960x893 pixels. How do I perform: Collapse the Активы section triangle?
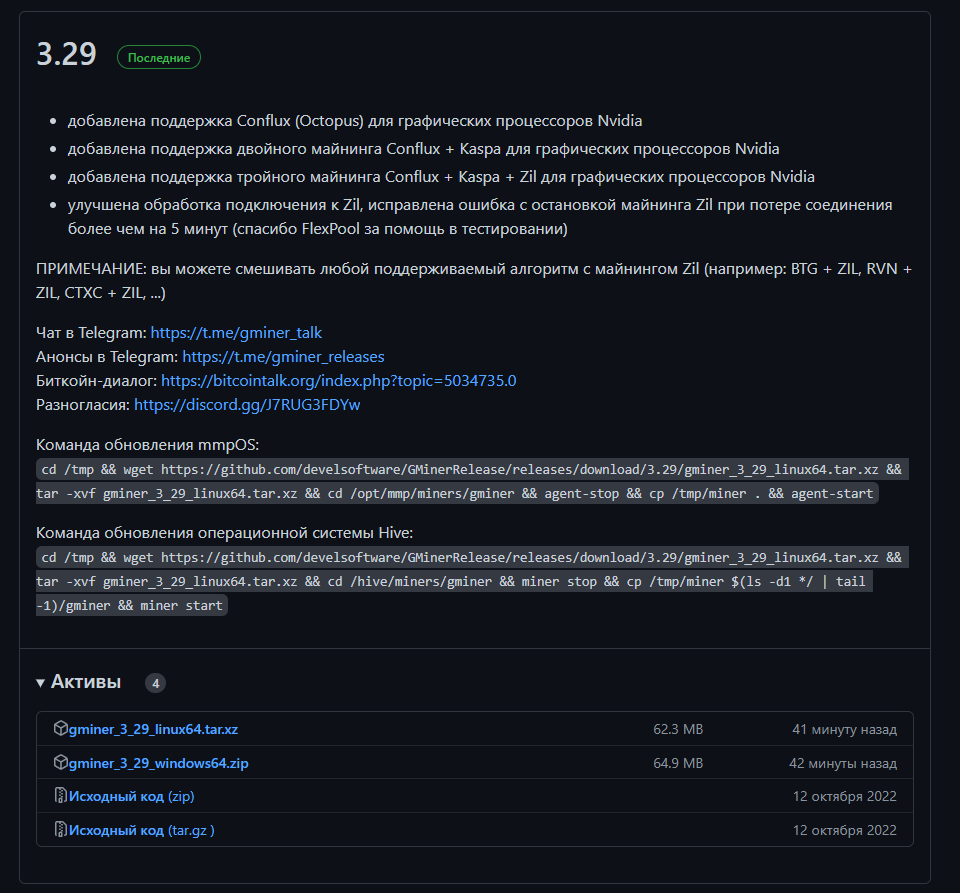[40, 682]
